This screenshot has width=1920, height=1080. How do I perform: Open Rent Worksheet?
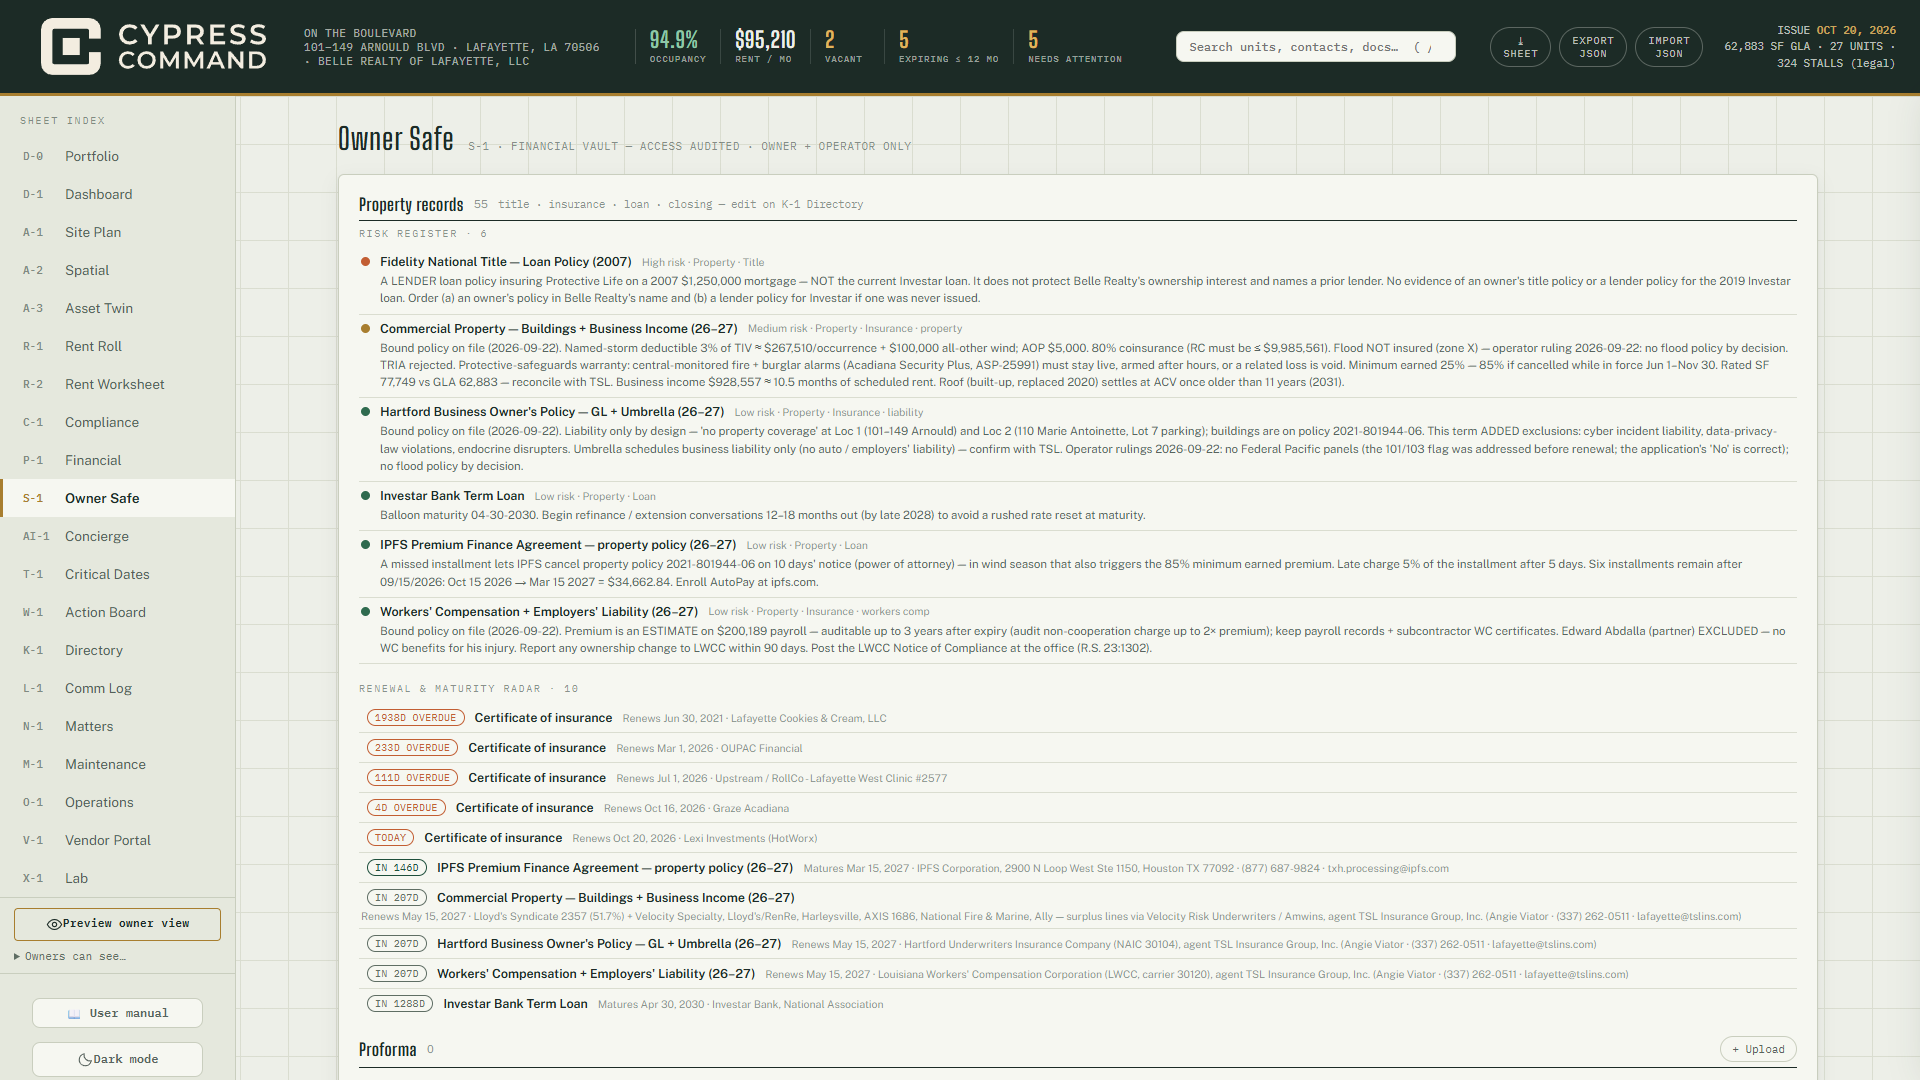(x=118, y=385)
